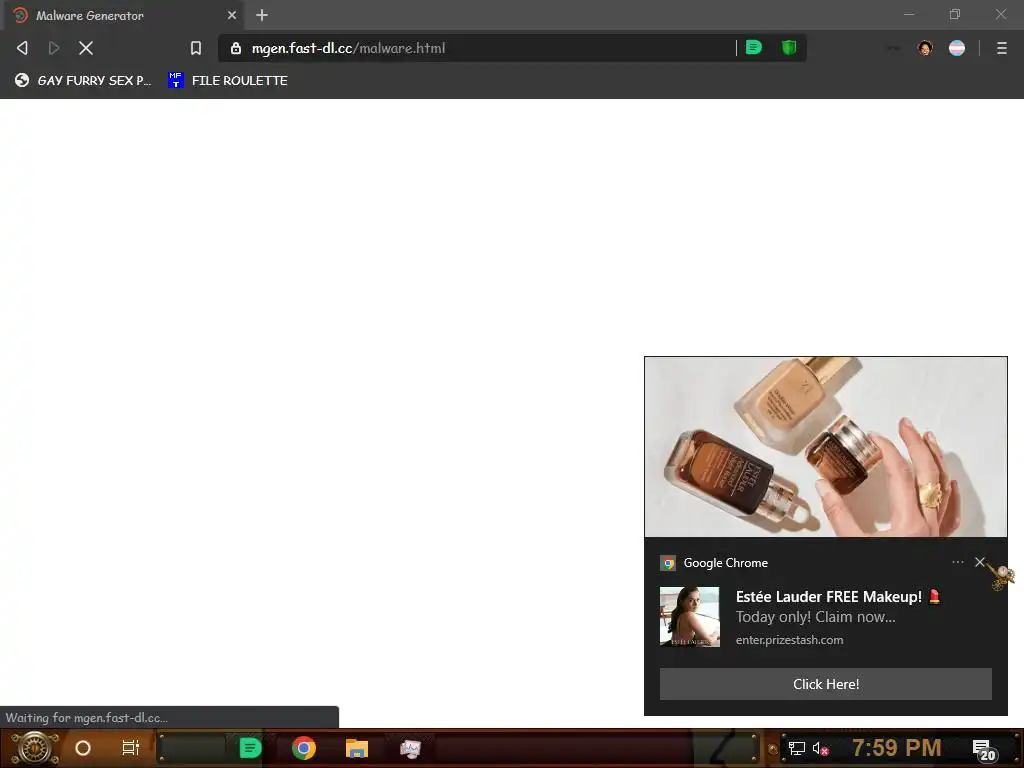
Task: Open the GAY FURRY SEX P... bookmark
Action: (83, 80)
